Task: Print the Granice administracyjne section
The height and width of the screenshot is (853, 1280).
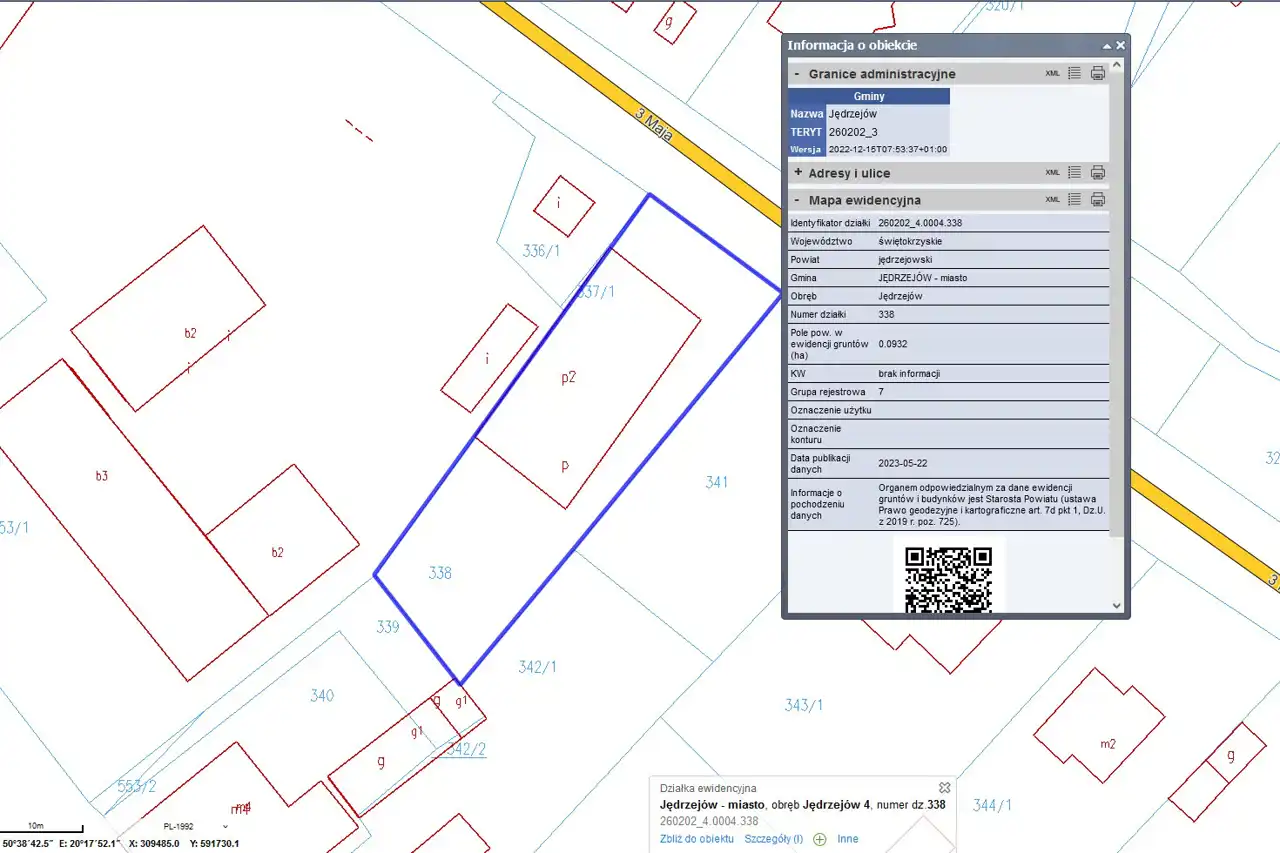Action: point(1097,73)
